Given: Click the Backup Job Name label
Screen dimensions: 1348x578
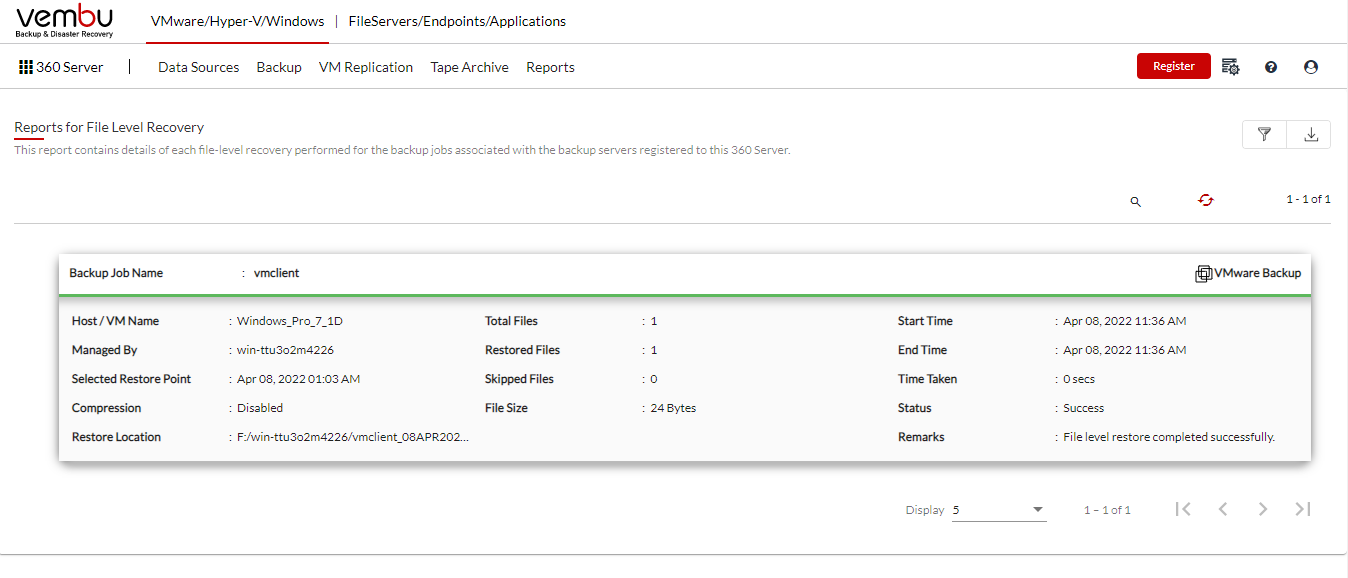Looking at the screenshot, I should click(116, 273).
